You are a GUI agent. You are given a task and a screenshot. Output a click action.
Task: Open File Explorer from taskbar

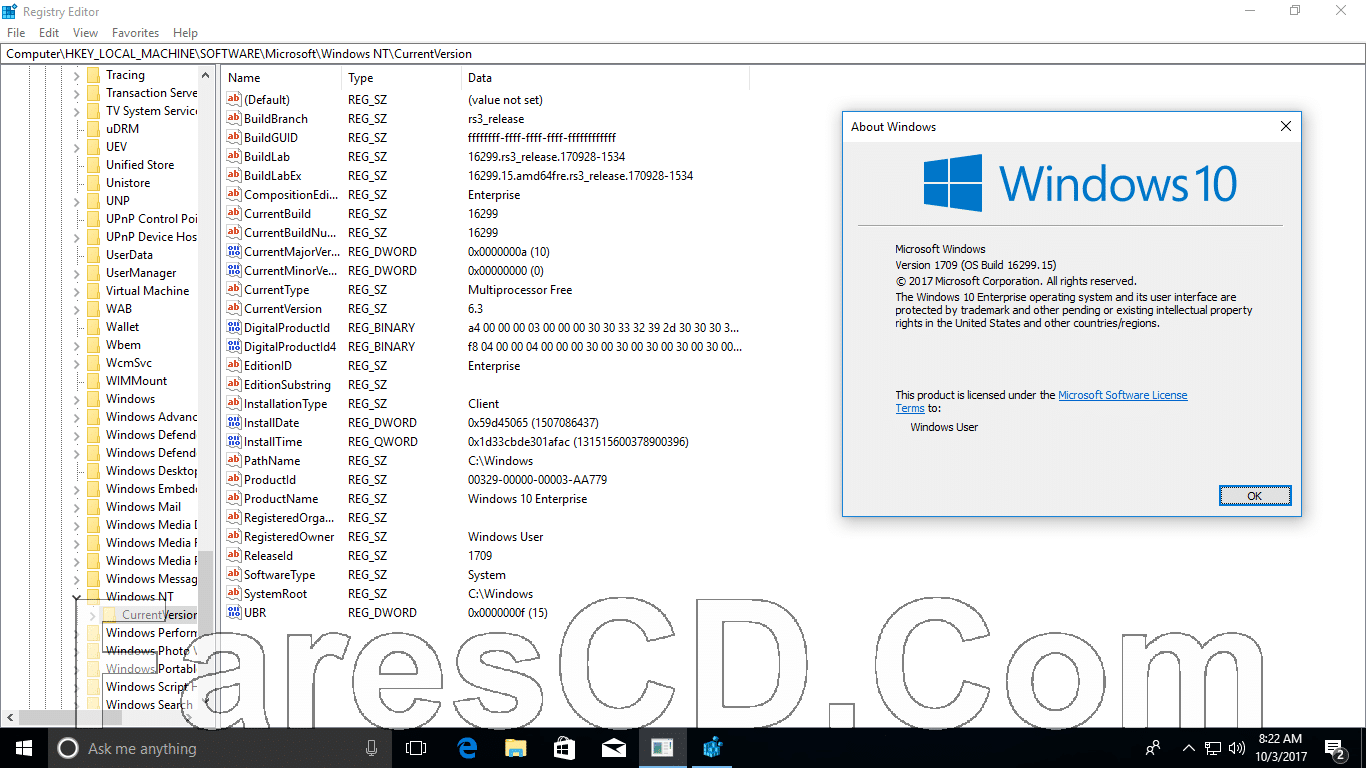coord(516,748)
